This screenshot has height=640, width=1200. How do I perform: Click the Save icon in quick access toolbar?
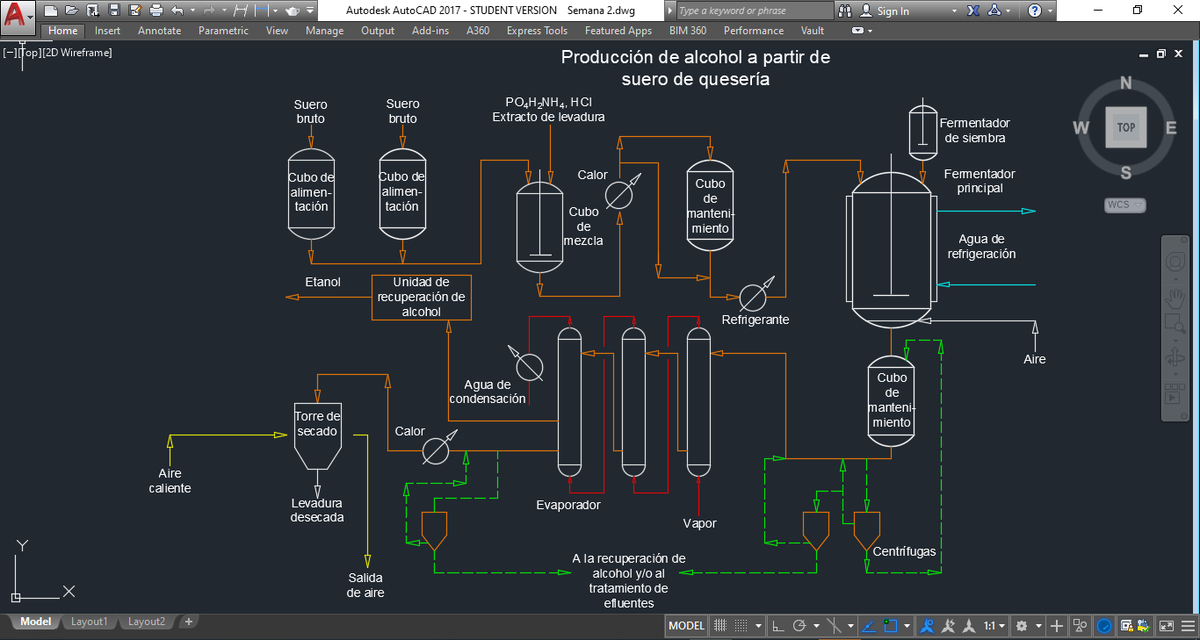tap(114, 10)
